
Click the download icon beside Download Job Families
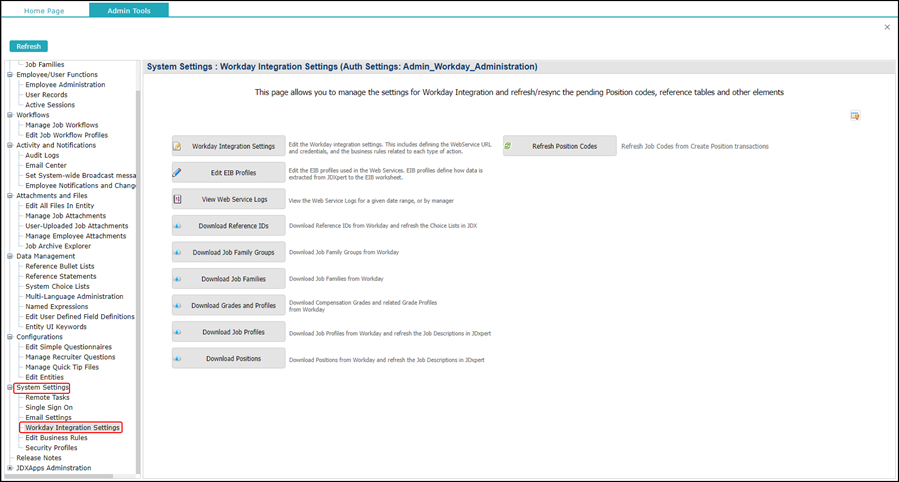coord(177,279)
